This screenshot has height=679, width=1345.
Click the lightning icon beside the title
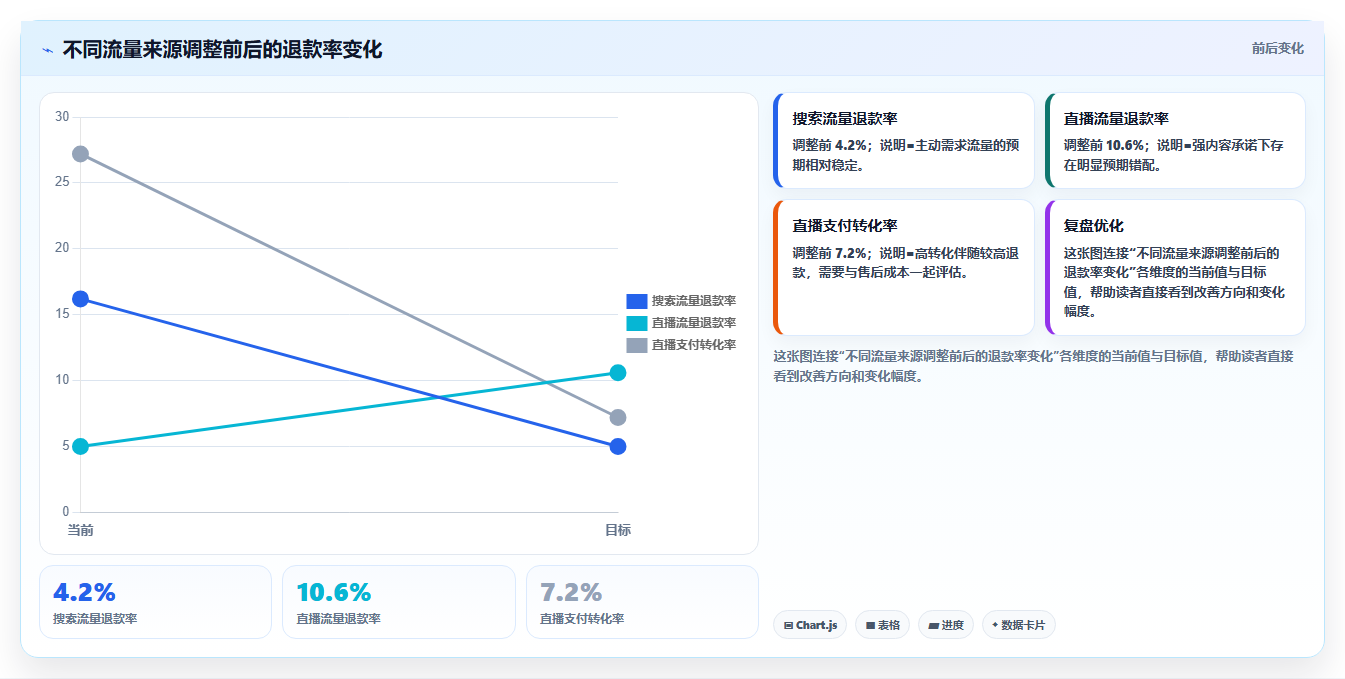(x=47, y=50)
